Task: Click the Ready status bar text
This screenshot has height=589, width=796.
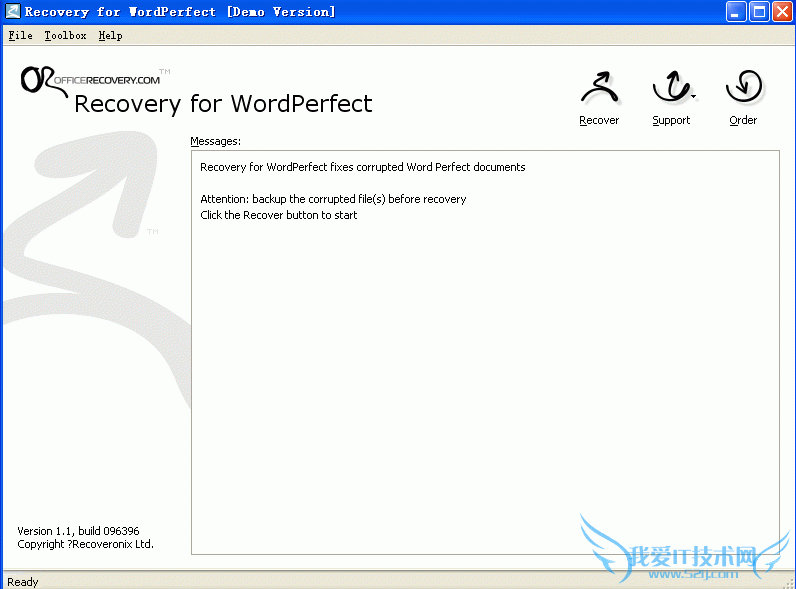Action: pos(22,581)
